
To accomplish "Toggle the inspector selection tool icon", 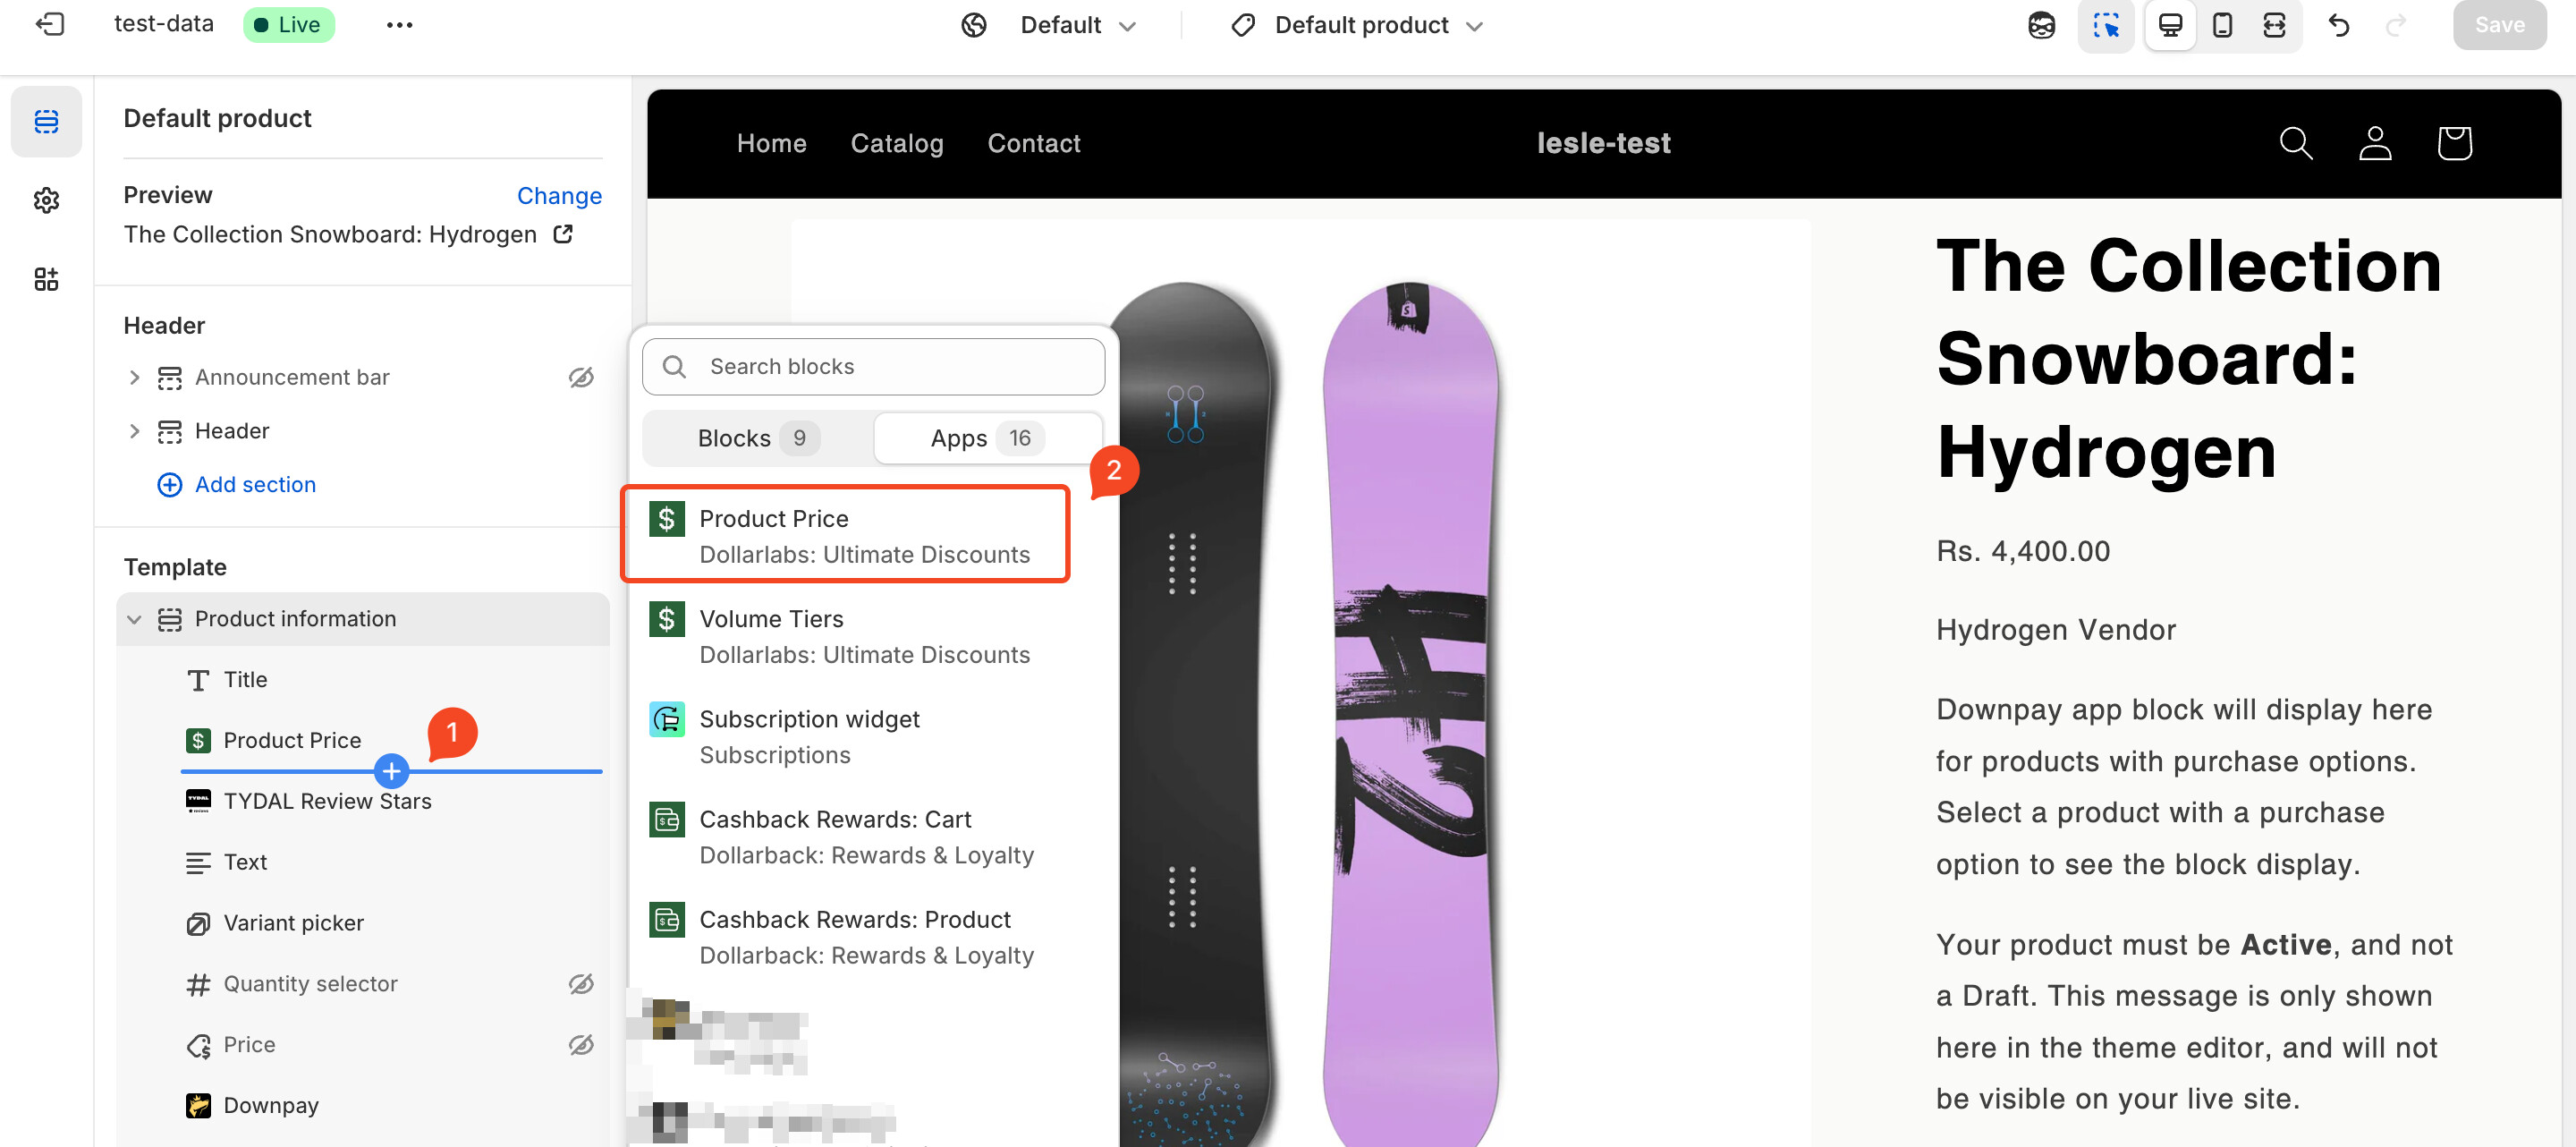I will pos(2106,25).
